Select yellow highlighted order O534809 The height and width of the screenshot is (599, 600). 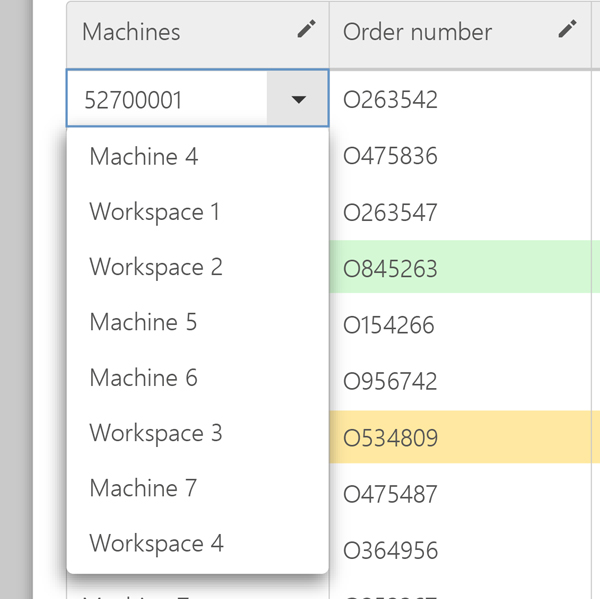(461, 437)
